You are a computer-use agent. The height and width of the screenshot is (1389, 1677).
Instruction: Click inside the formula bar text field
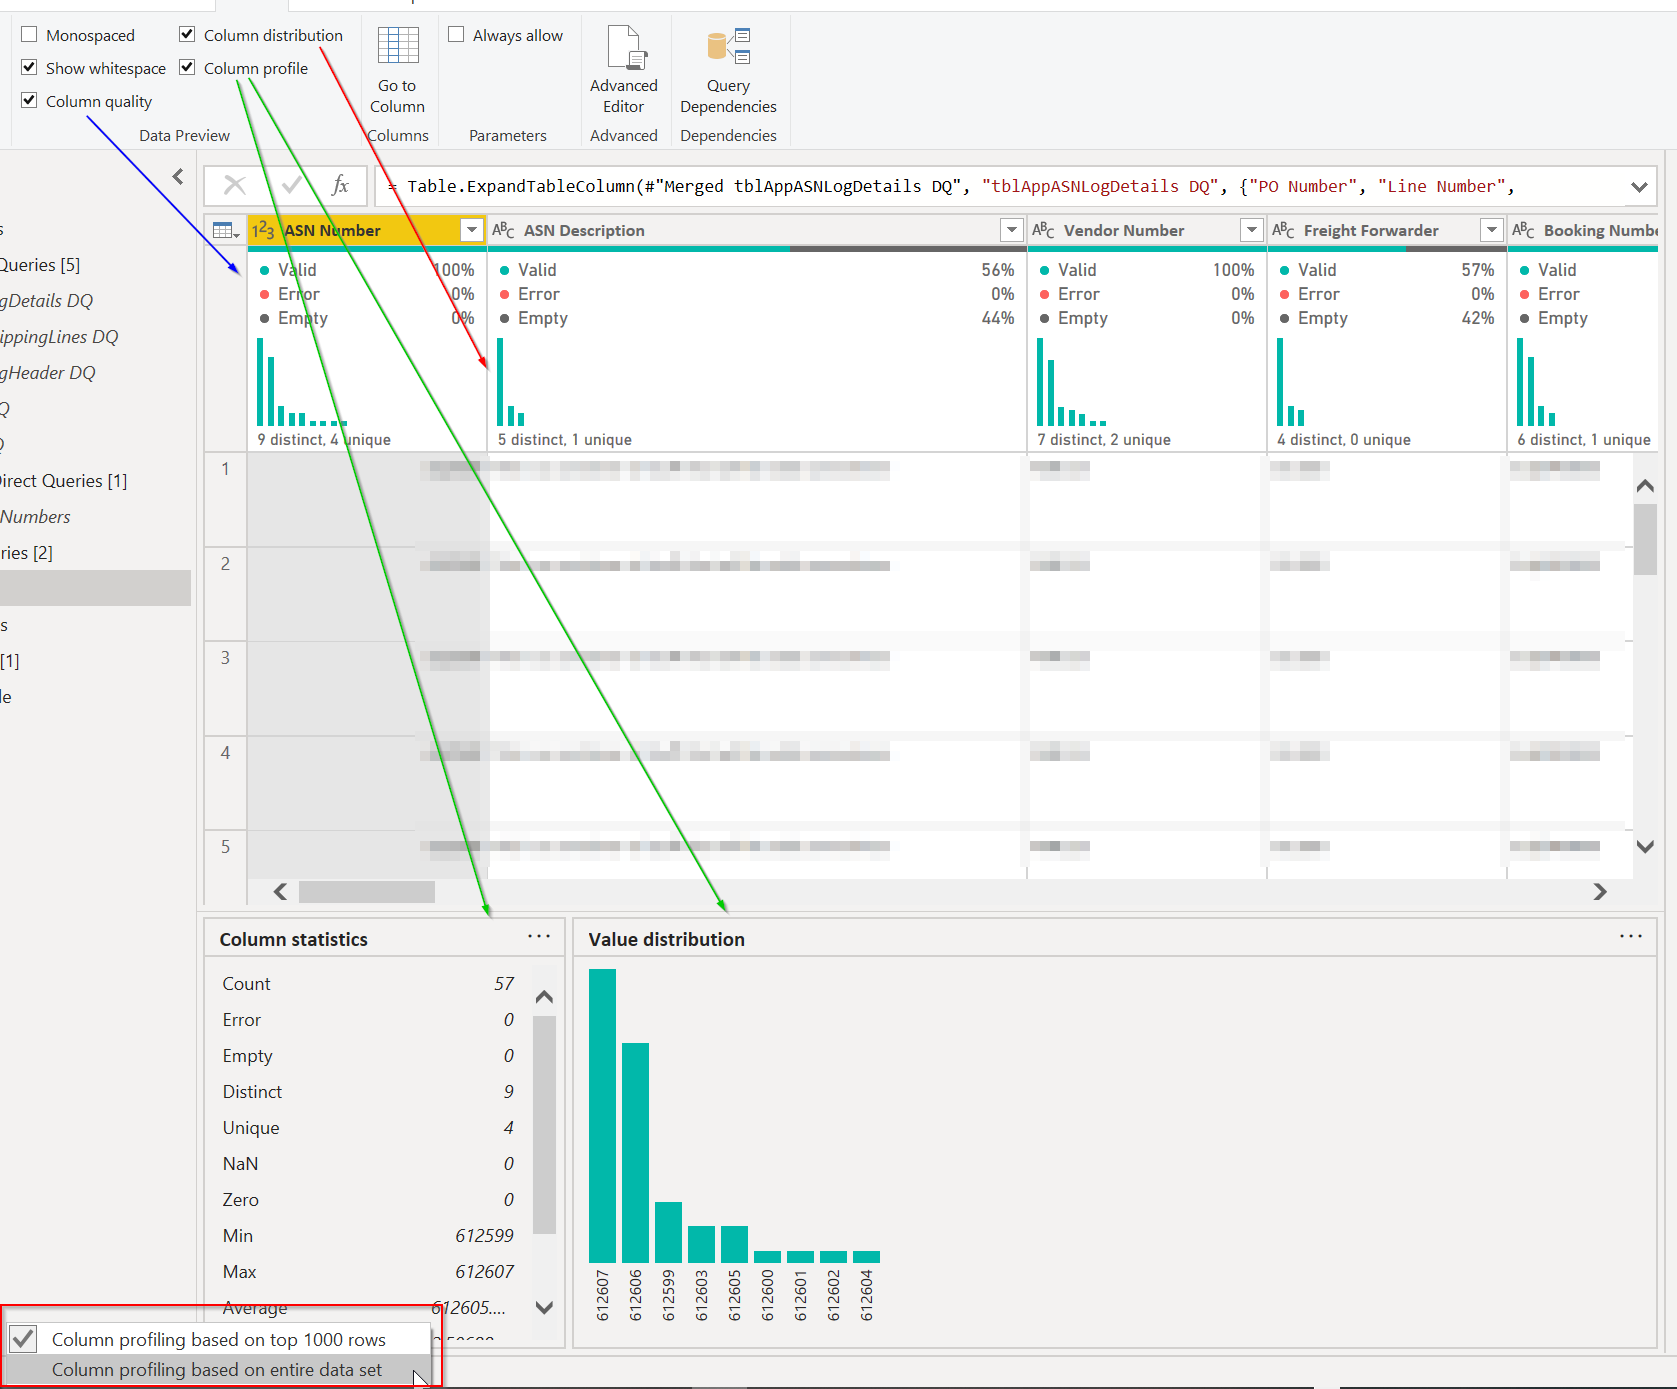[1000, 186]
